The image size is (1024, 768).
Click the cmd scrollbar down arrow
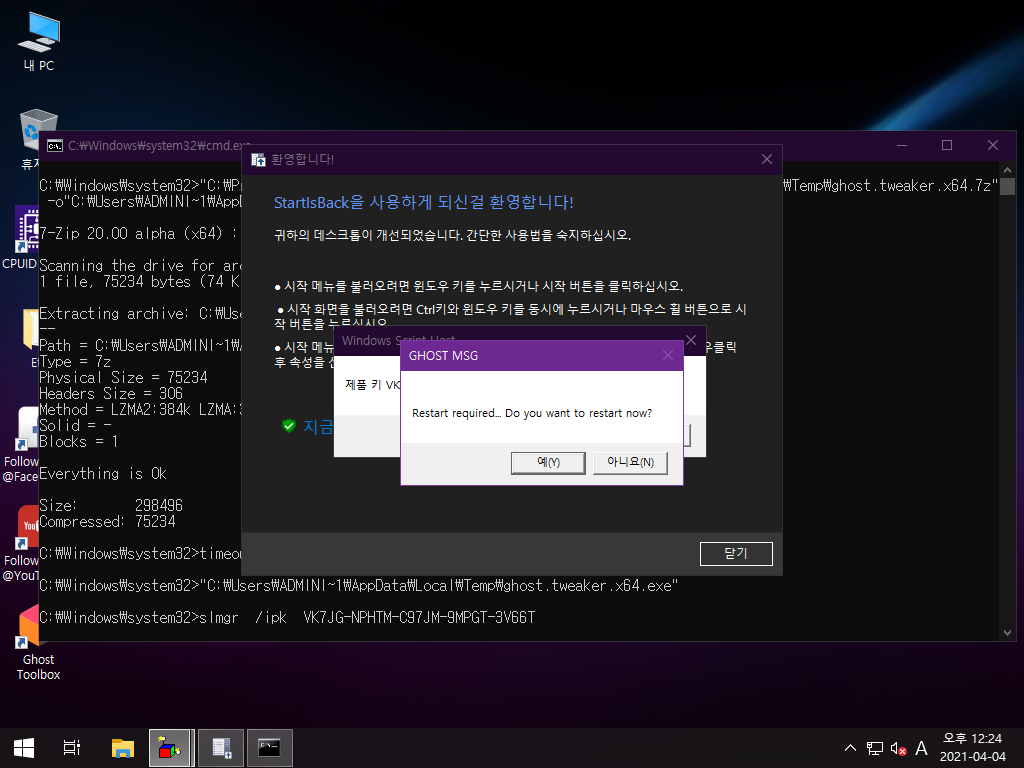pos(1007,632)
